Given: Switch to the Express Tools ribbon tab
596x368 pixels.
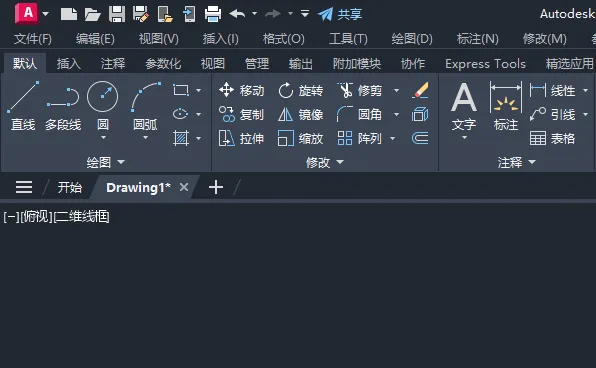Looking at the screenshot, I should (x=485, y=63).
